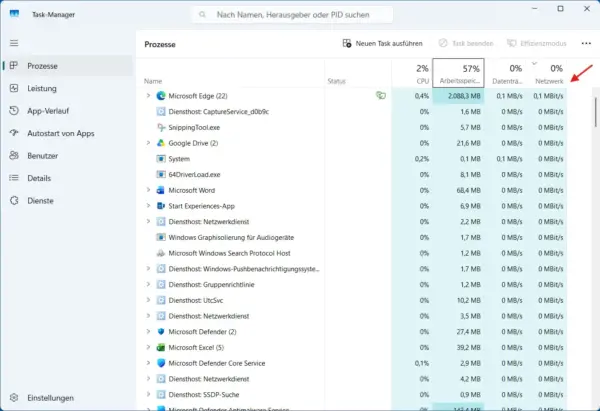Go to Autostart von Apps
Screen dimensions: 600x411
click(68, 133)
